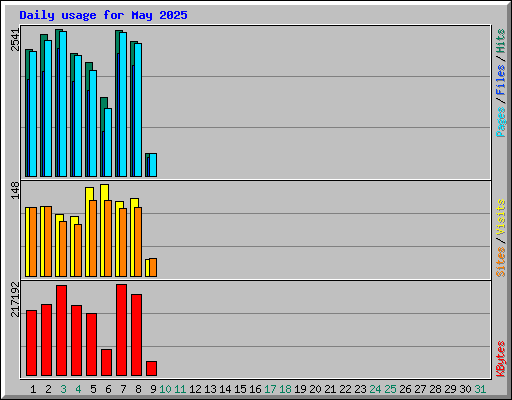Click the red "KBytes" legend label
Image resolution: width=512 pixels, height=400 pixels.
point(501,359)
